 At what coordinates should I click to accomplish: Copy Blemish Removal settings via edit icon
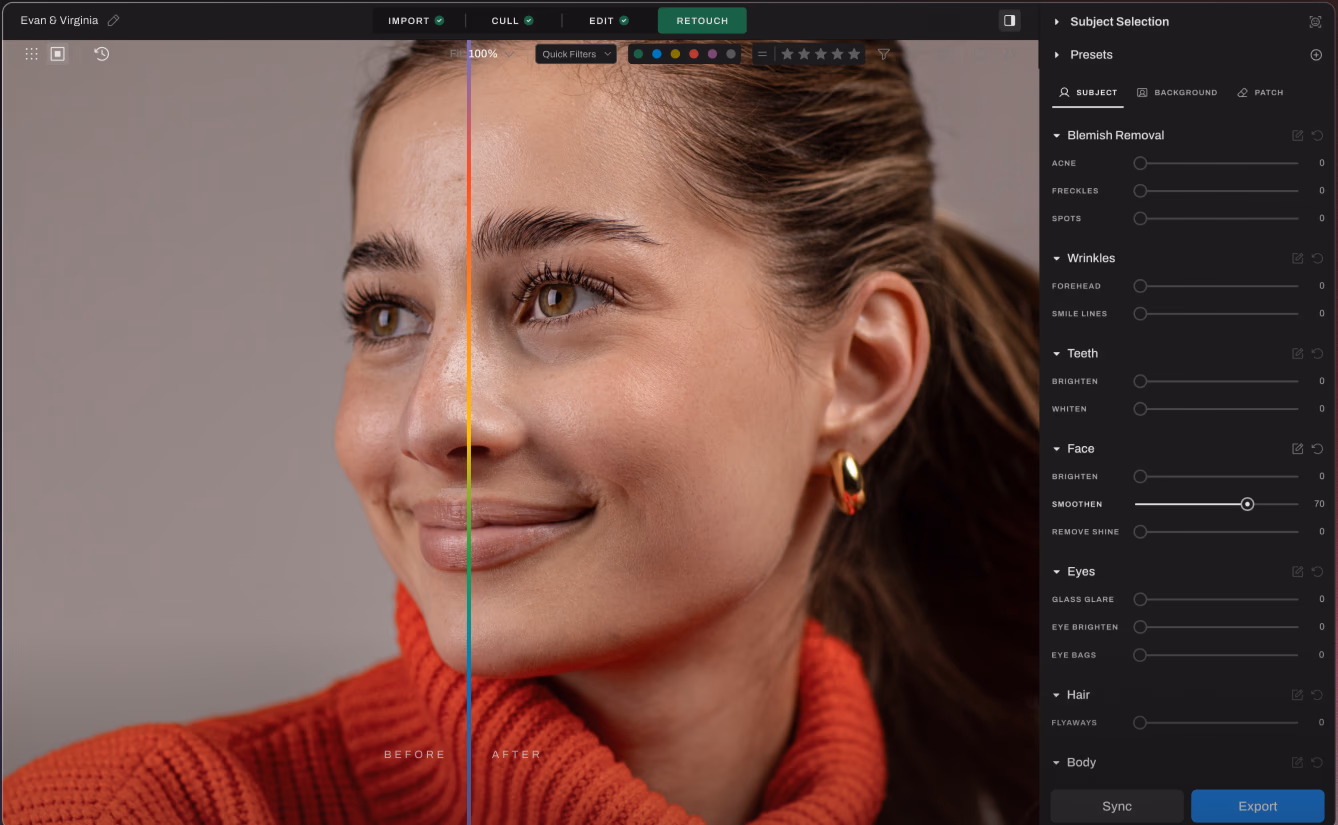(1298, 135)
